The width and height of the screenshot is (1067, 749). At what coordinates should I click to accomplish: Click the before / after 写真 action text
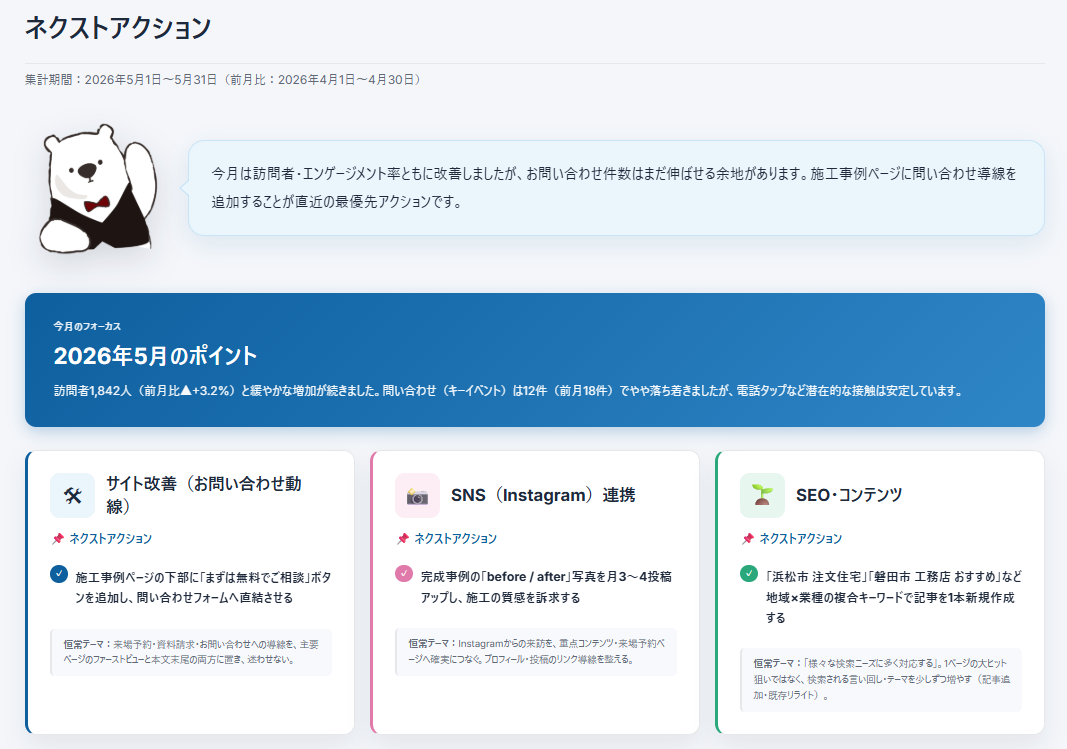coord(546,587)
